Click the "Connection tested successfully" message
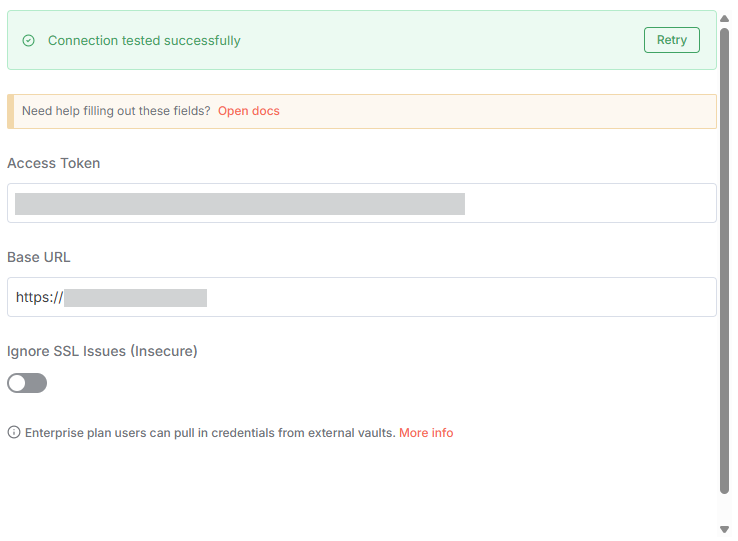738x541 pixels. tap(144, 41)
